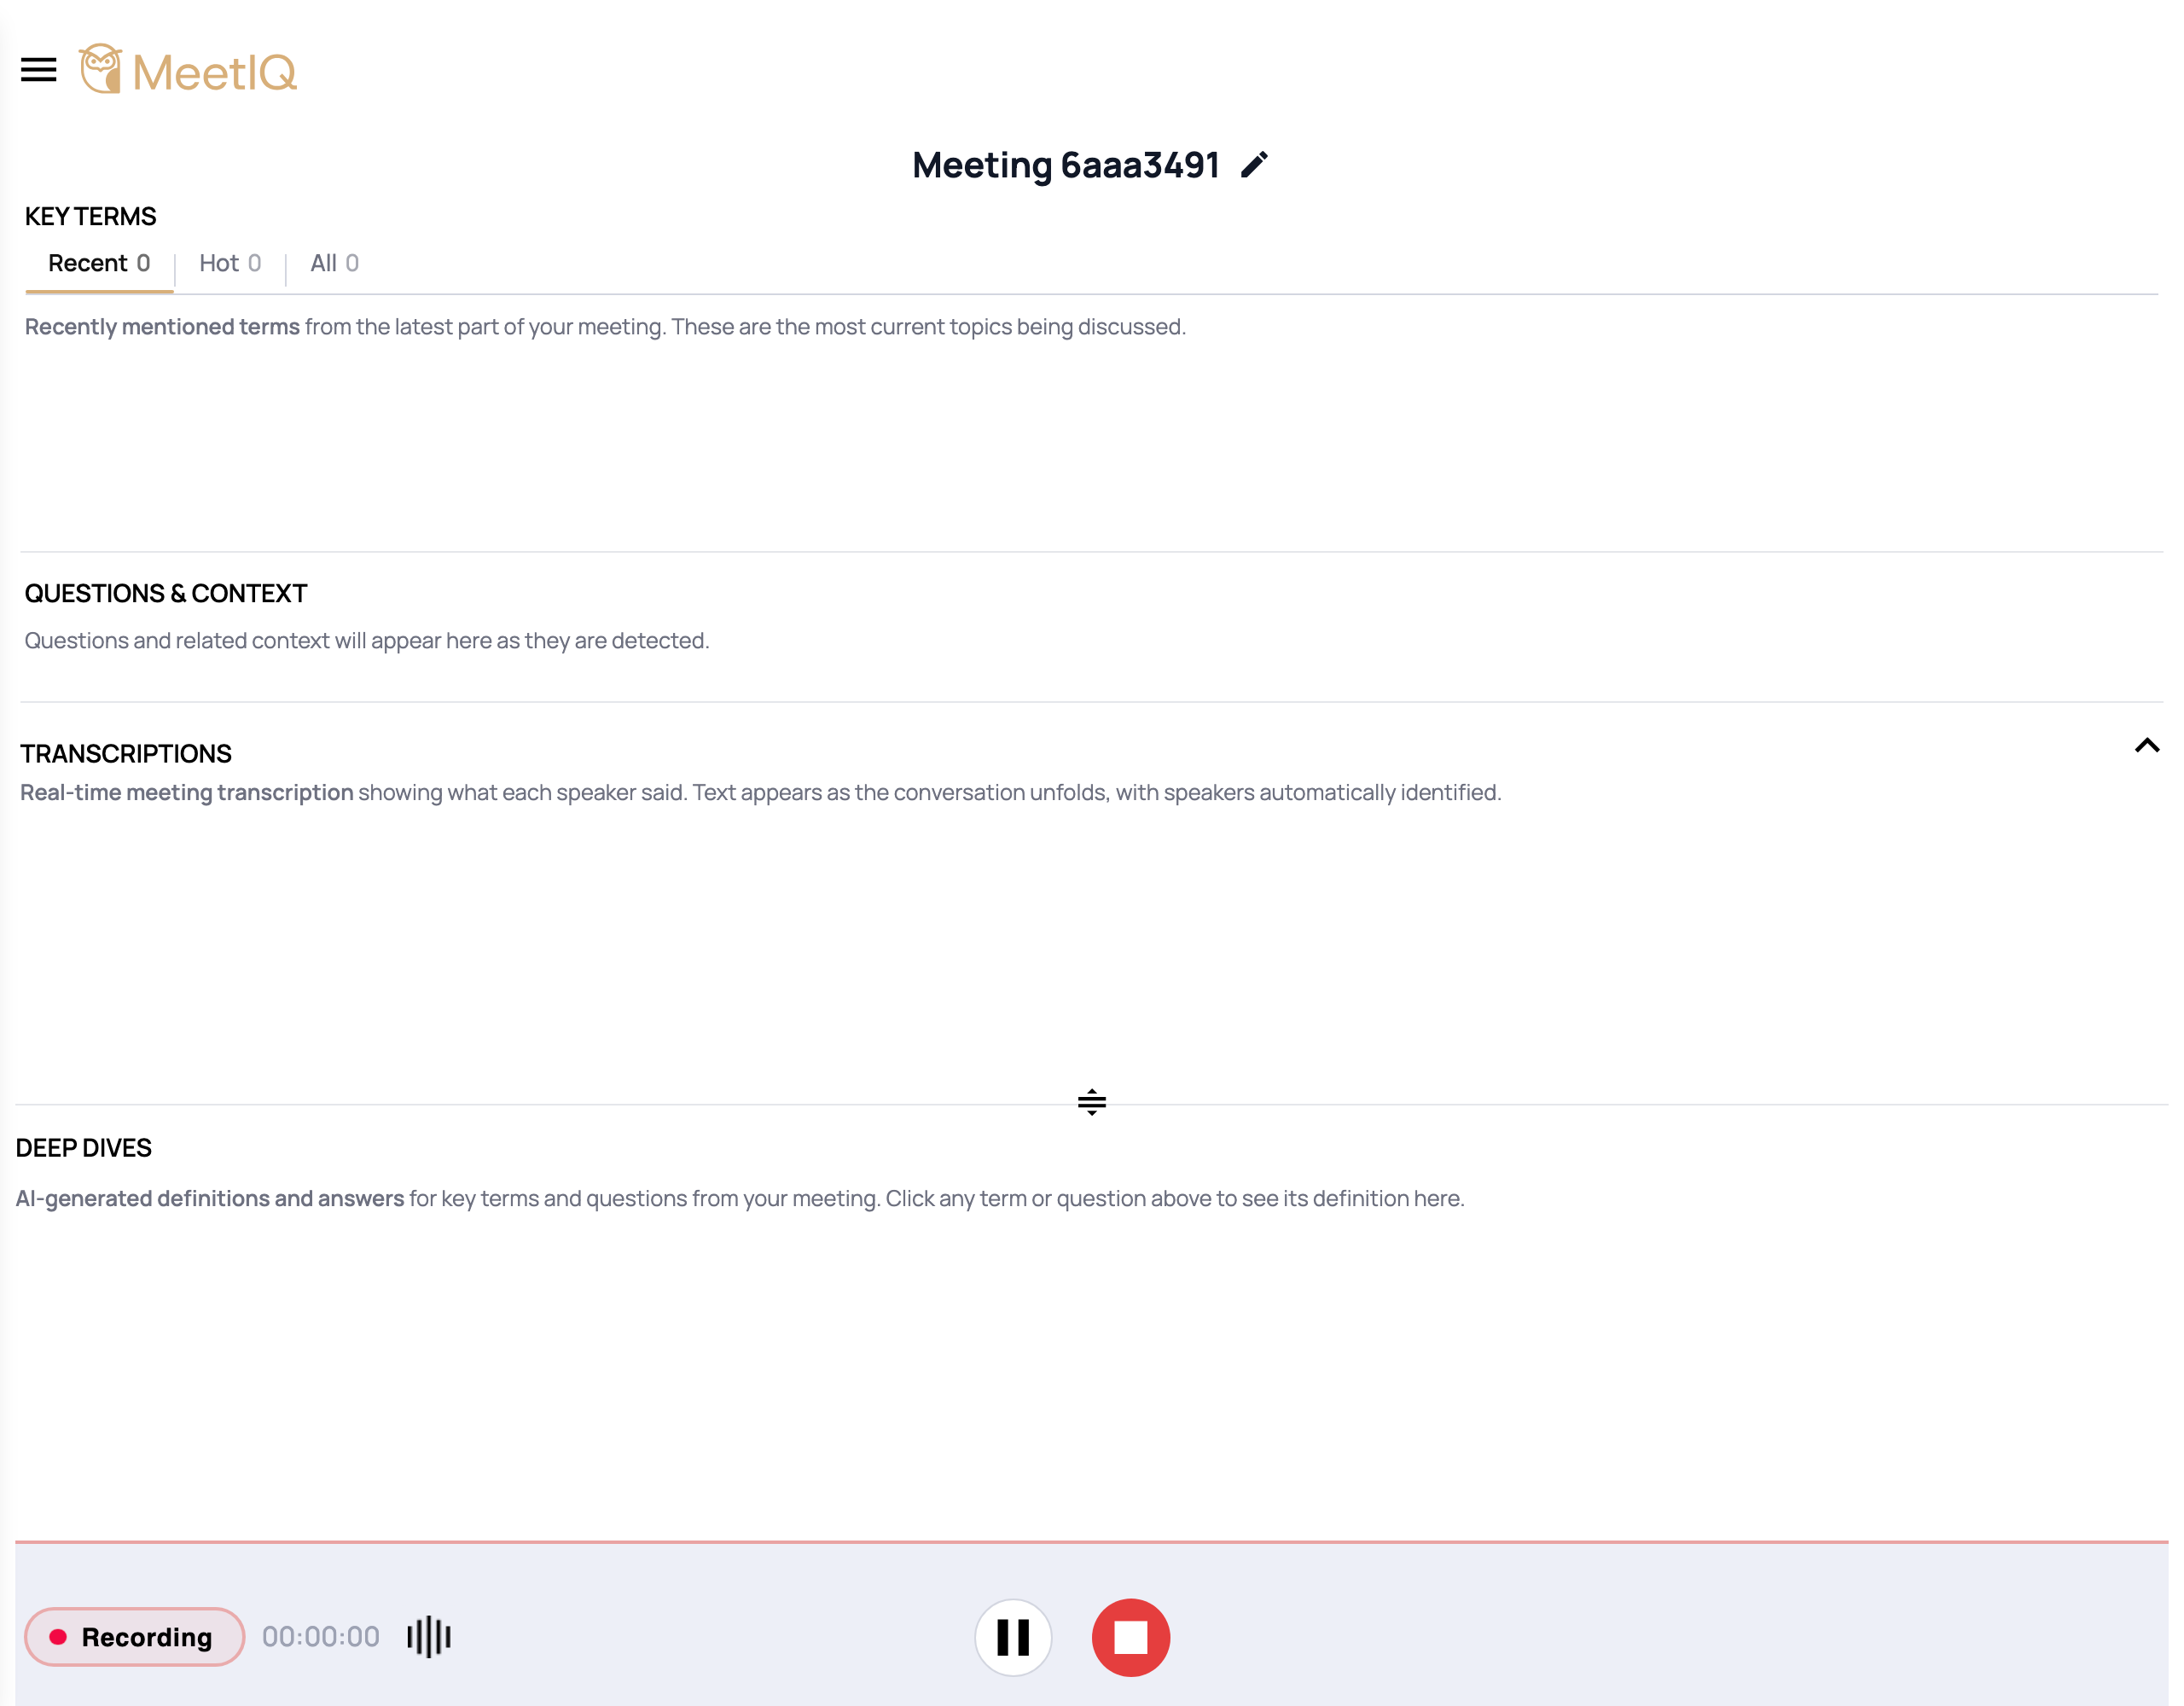The image size is (2184, 1706).
Task: Click the Recording status badge
Action: [x=135, y=1637]
